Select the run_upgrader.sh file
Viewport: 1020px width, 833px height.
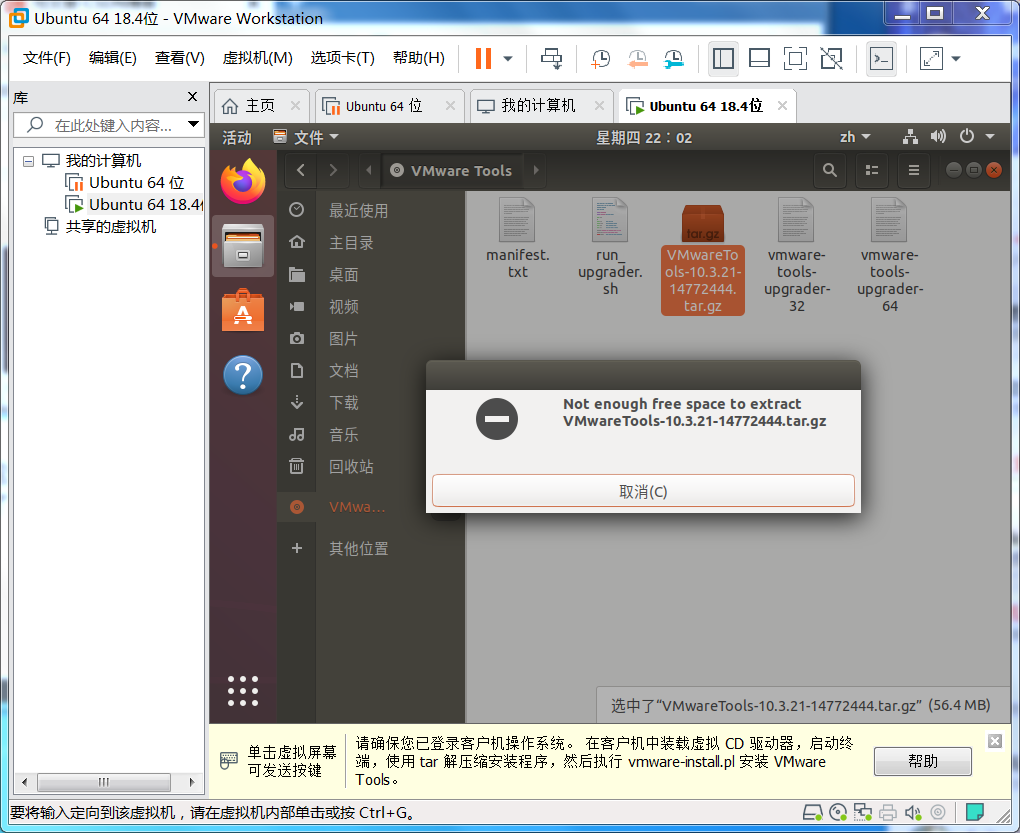coord(610,247)
